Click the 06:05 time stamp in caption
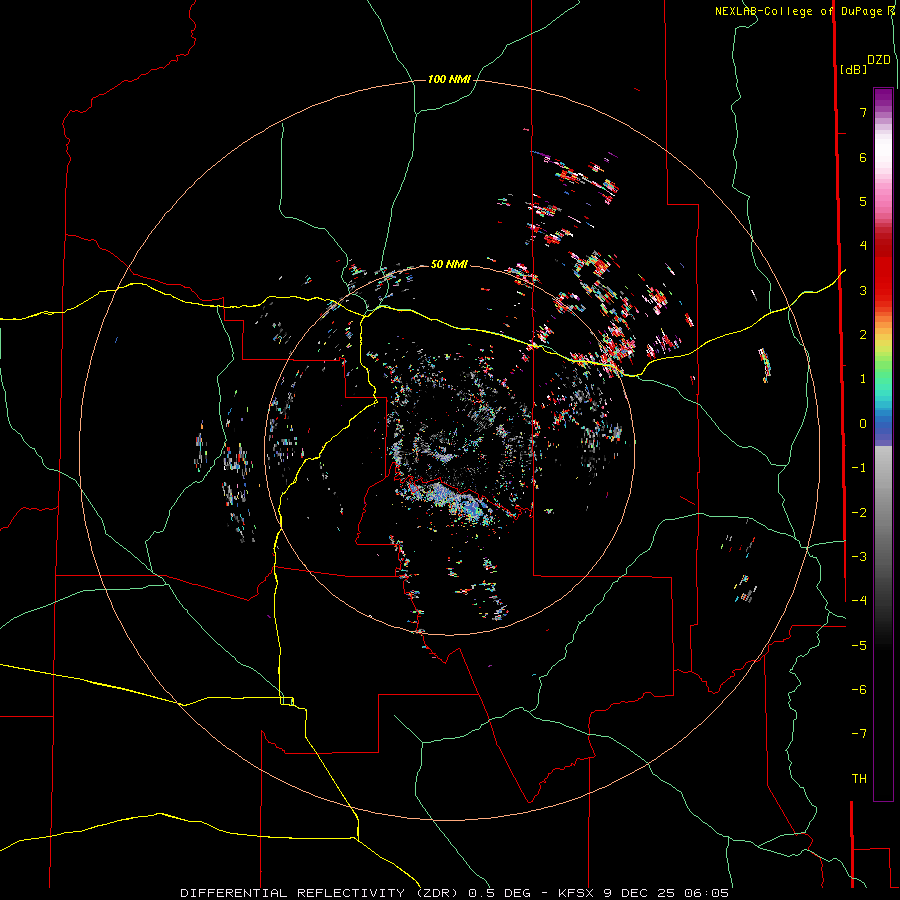The height and width of the screenshot is (900, 900). 707,893
